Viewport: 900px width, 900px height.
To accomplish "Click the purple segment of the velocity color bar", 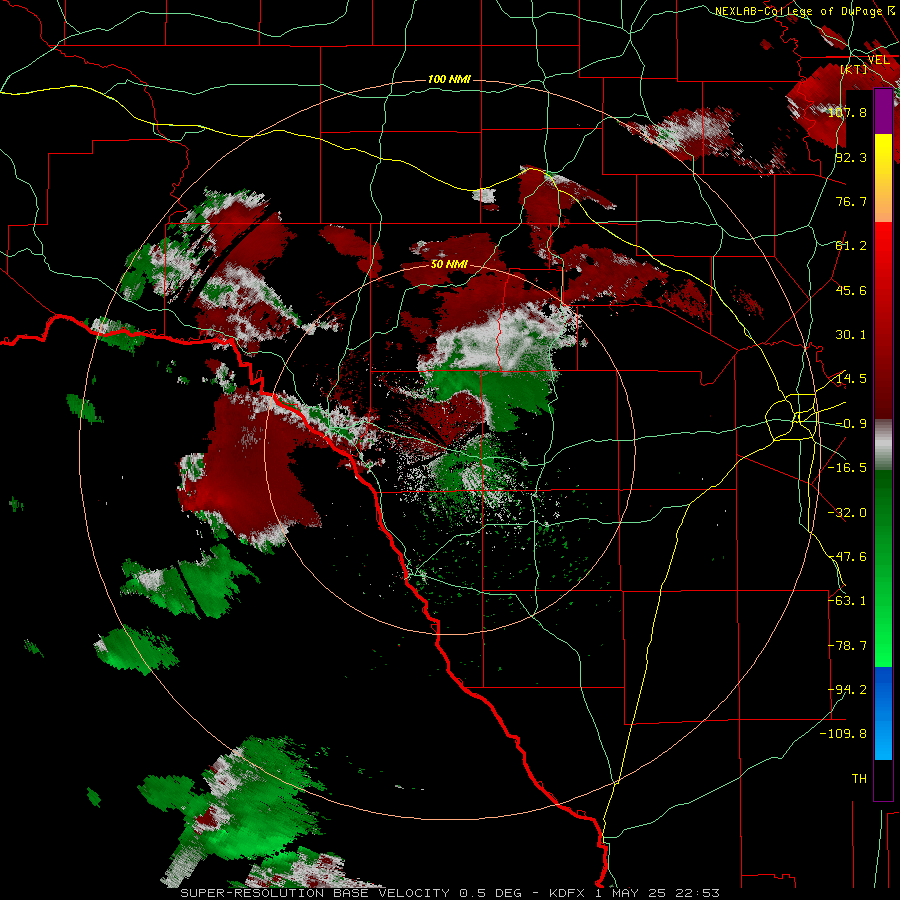I will (883, 111).
